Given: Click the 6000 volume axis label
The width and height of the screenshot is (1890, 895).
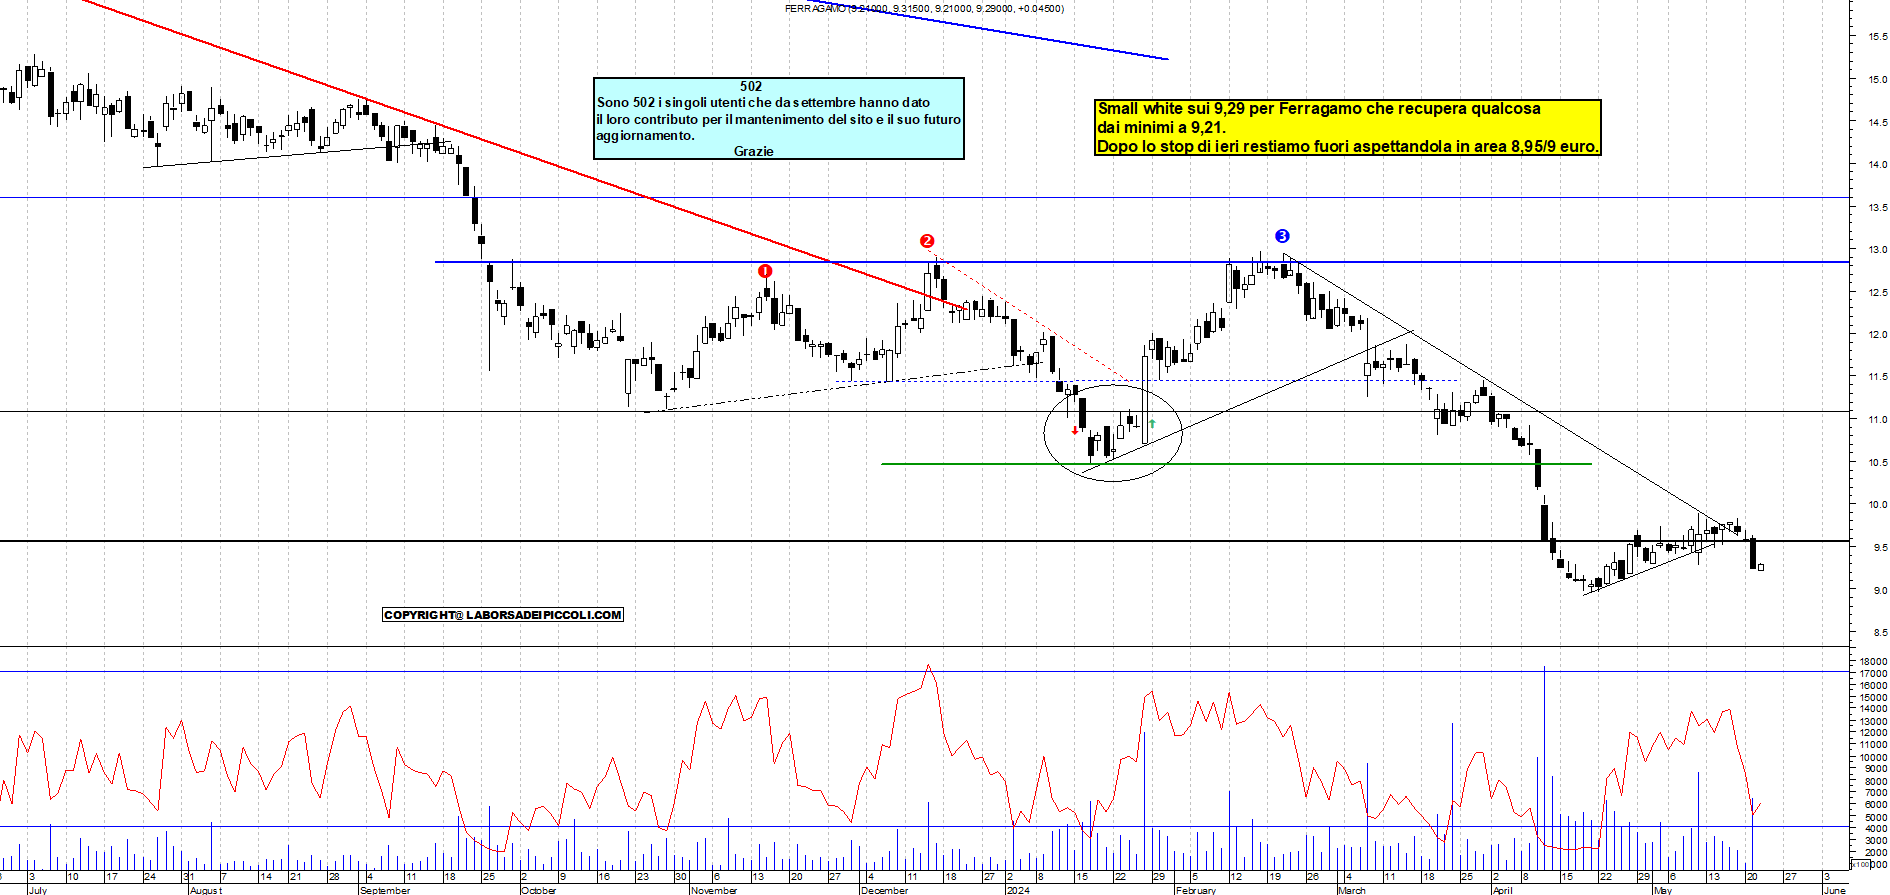Looking at the screenshot, I should (x=1875, y=805).
